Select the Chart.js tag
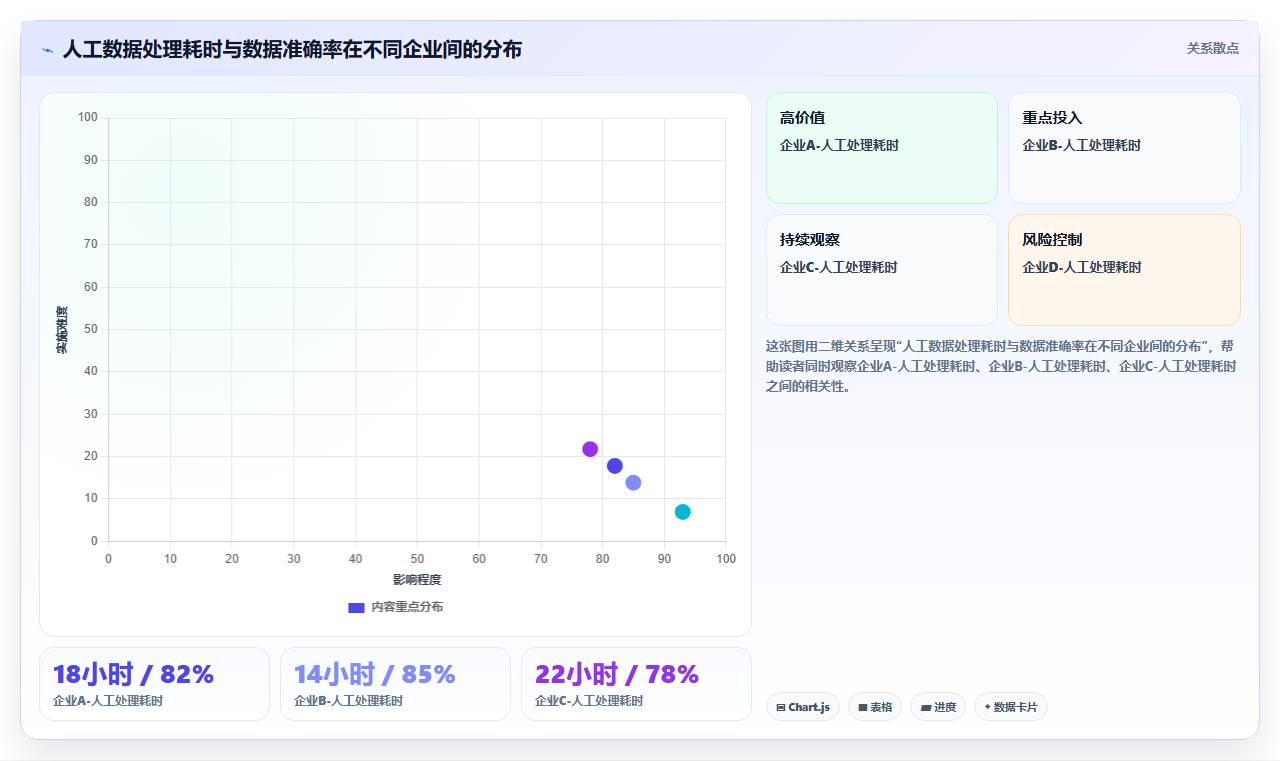The height and width of the screenshot is (761, 1280). [803, 707]
